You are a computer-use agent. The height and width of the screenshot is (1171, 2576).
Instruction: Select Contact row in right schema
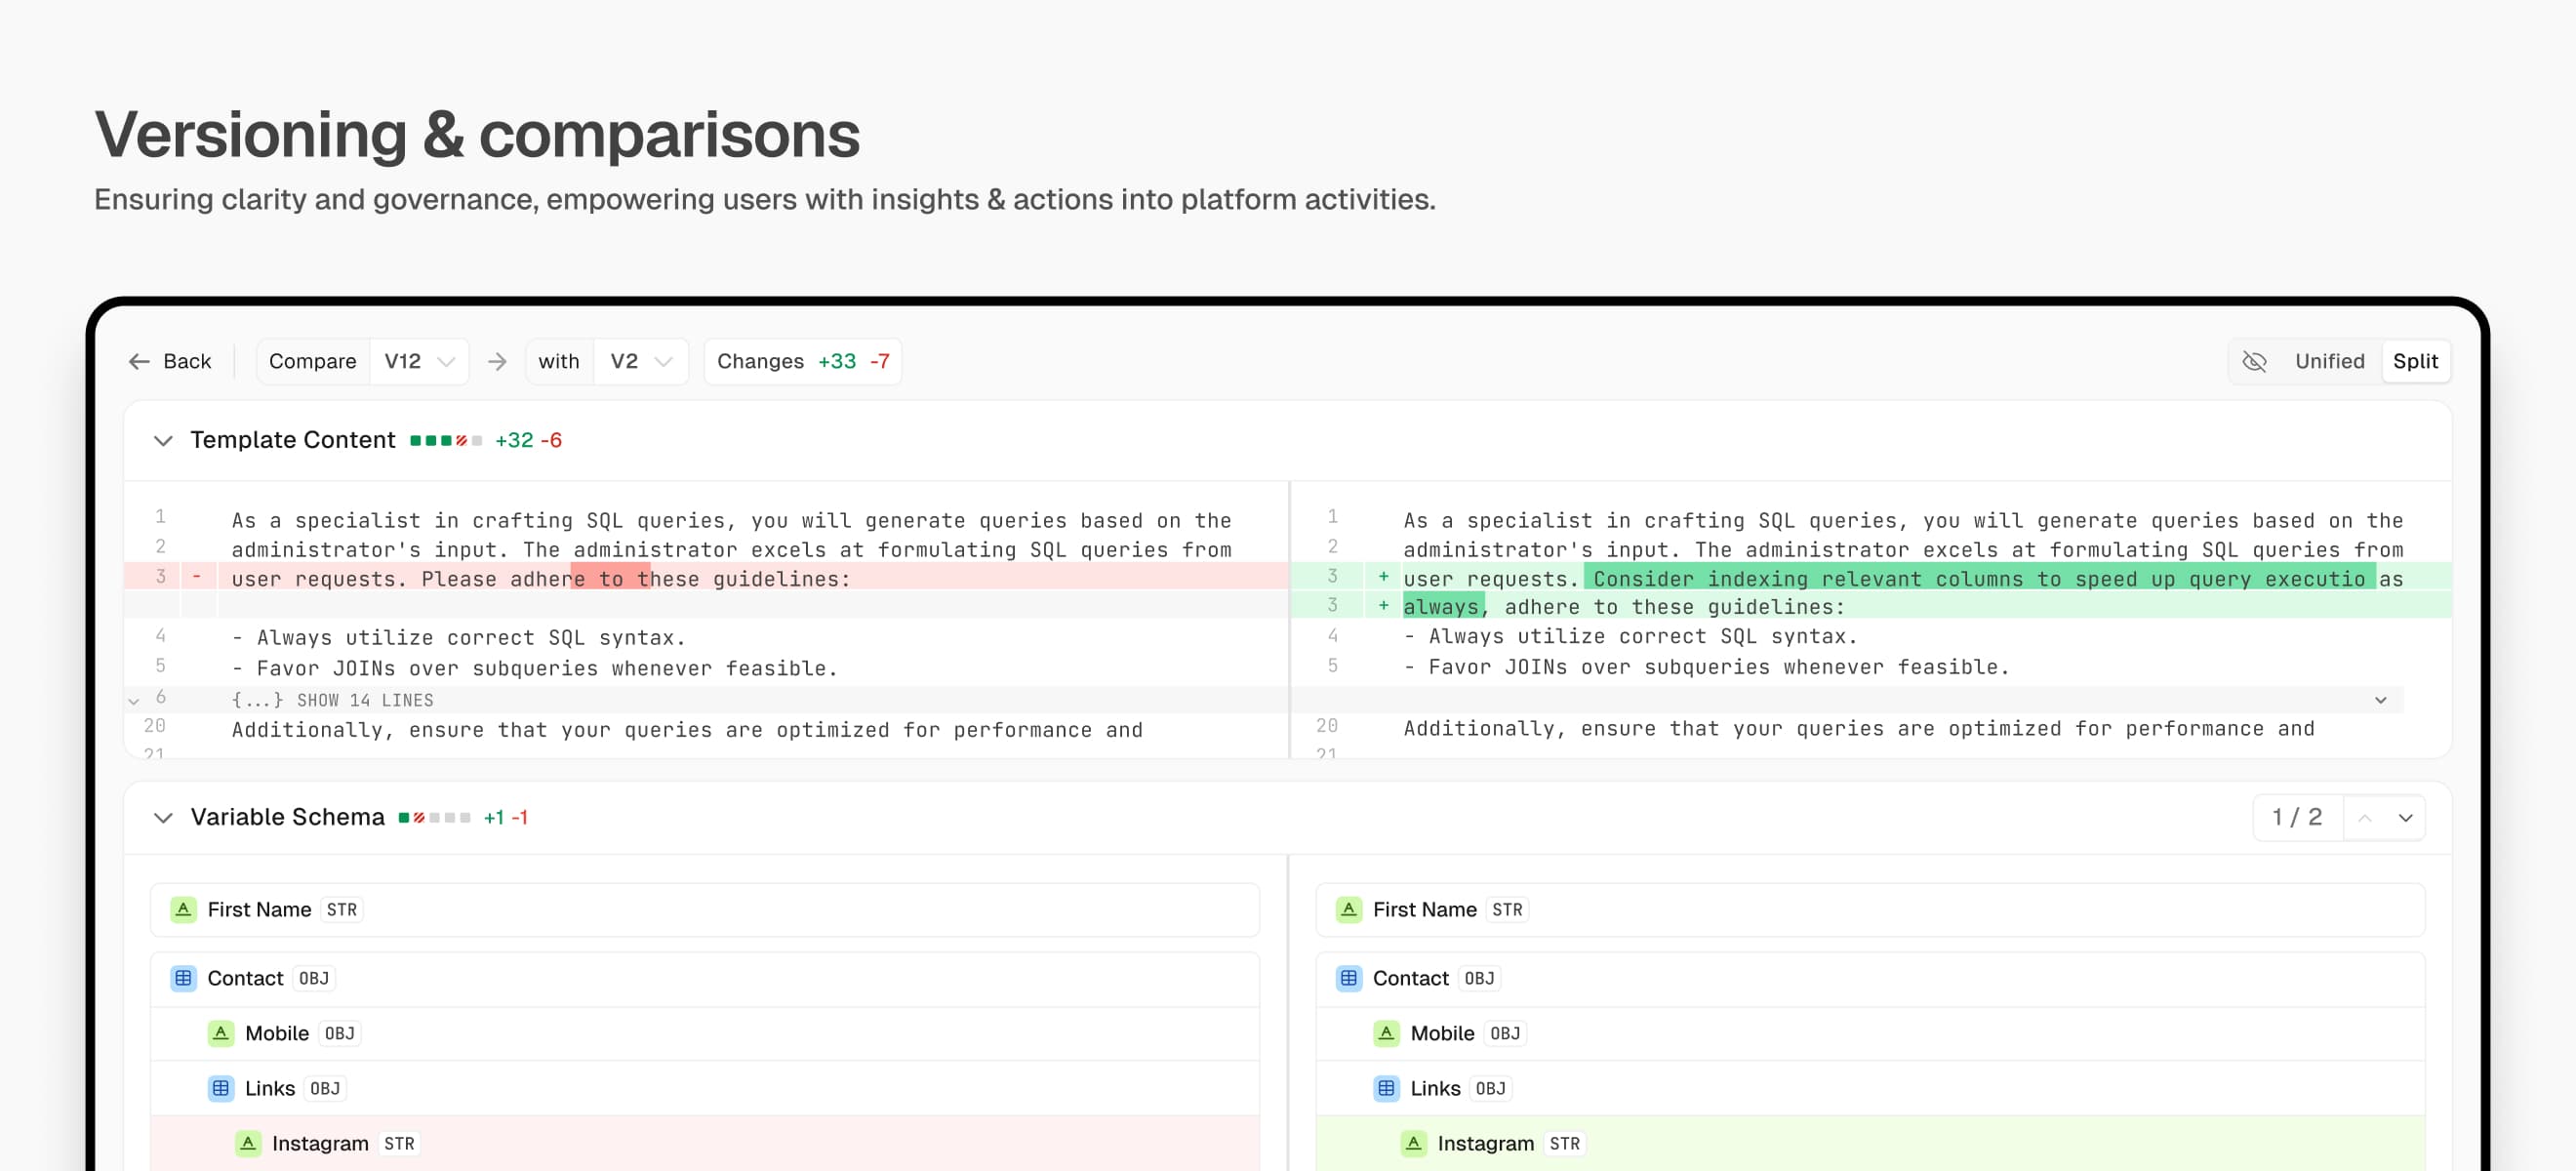[x=1870, y=978]
